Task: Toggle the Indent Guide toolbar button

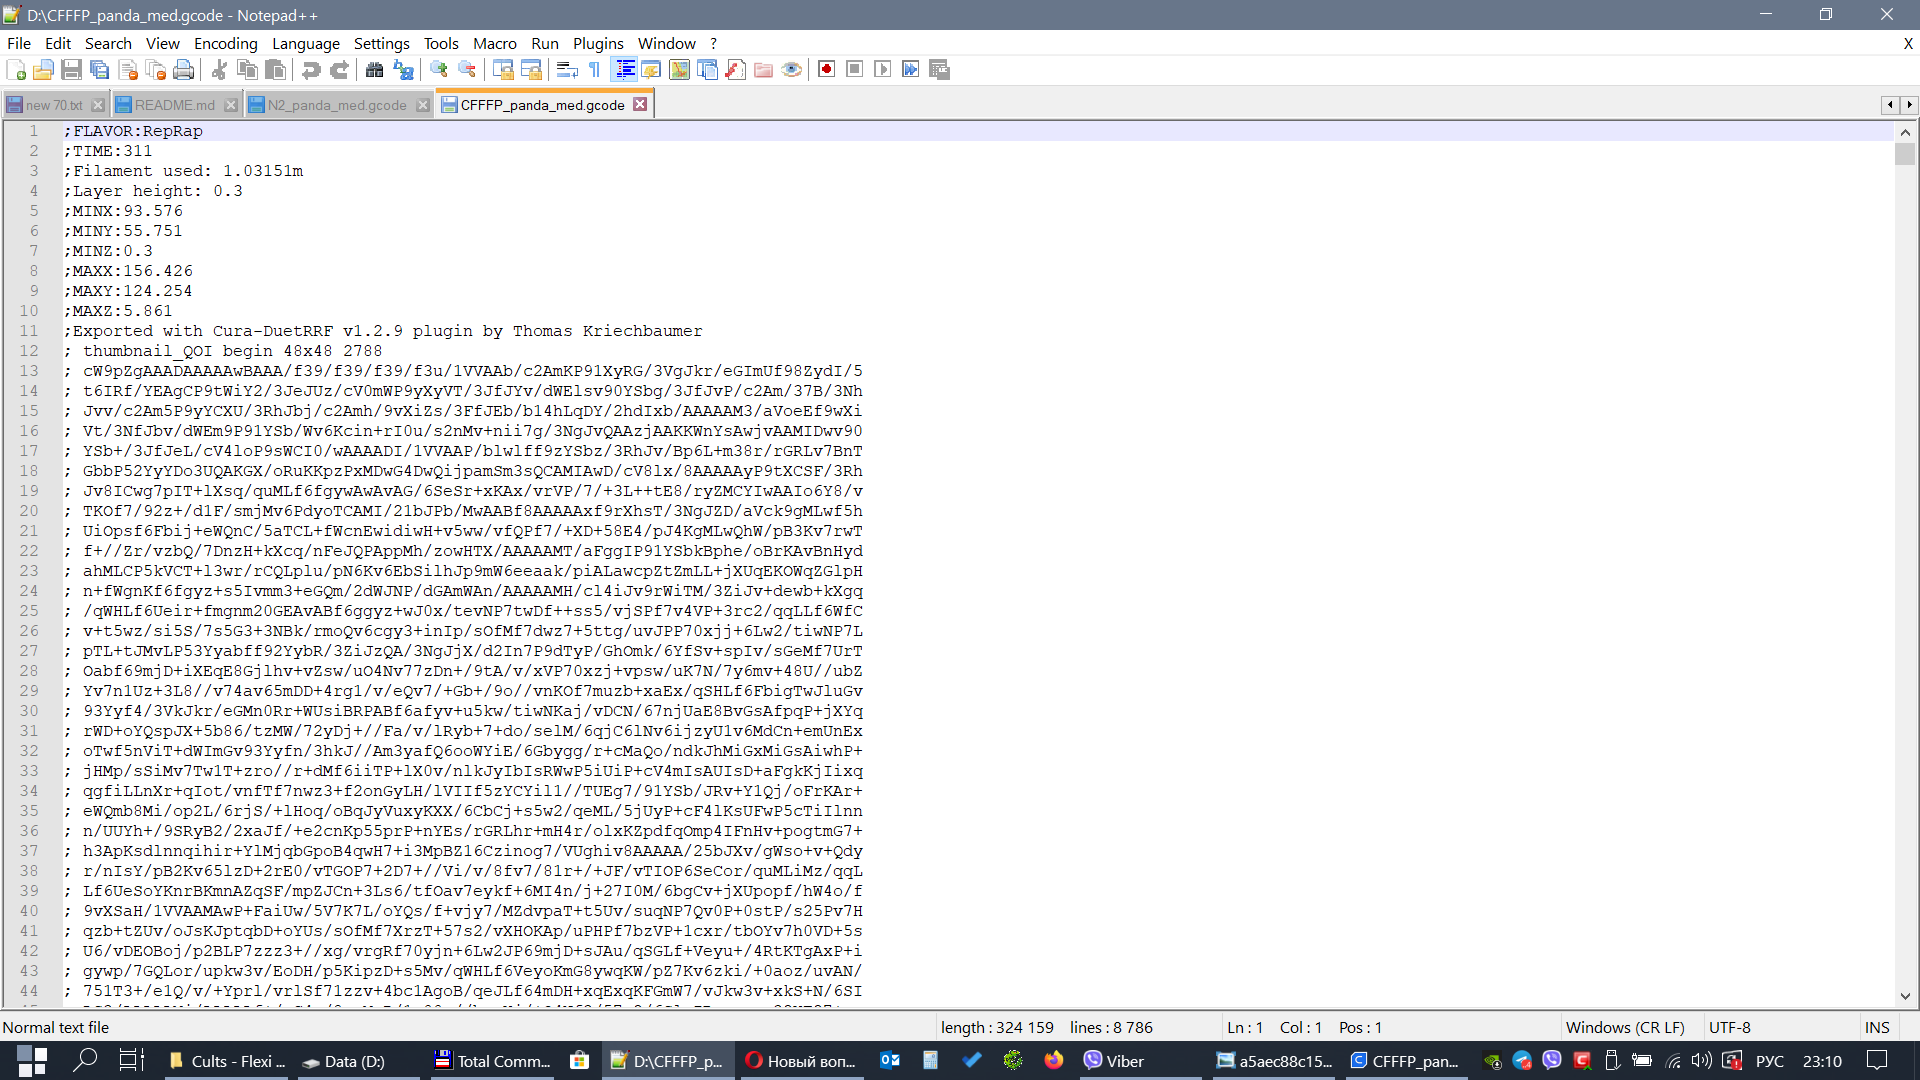Action: click(x=625, y=70)
